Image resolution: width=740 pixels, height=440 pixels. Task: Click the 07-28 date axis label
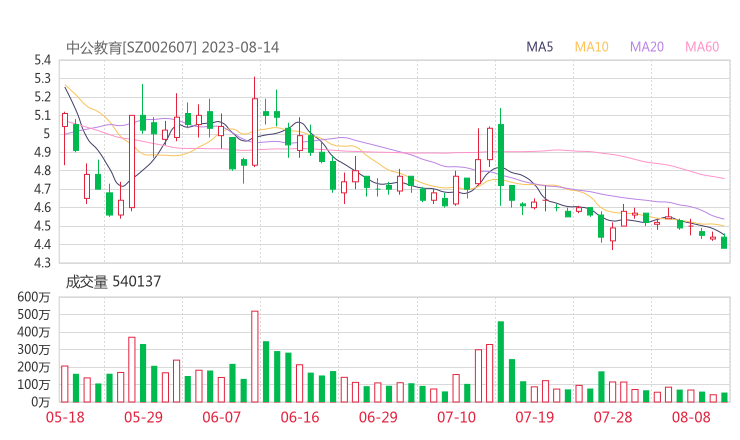coord(613,417)
